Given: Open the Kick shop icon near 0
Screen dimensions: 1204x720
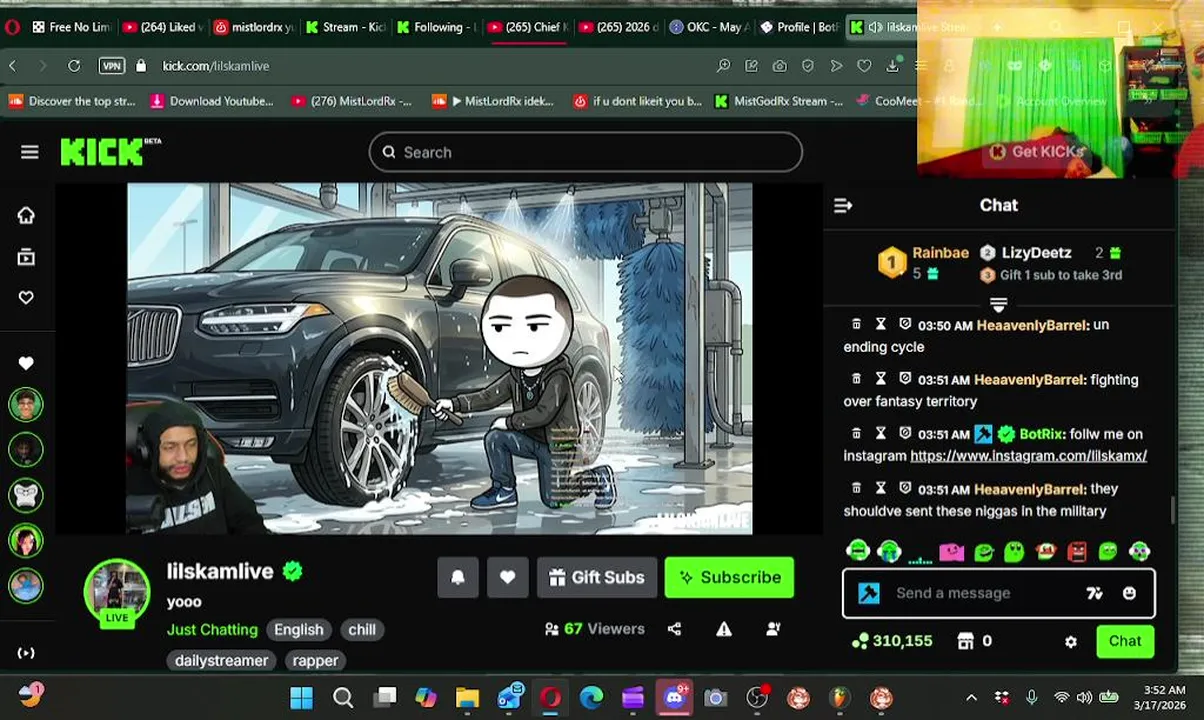Looking at the screenshot, I should click(965, 641).
